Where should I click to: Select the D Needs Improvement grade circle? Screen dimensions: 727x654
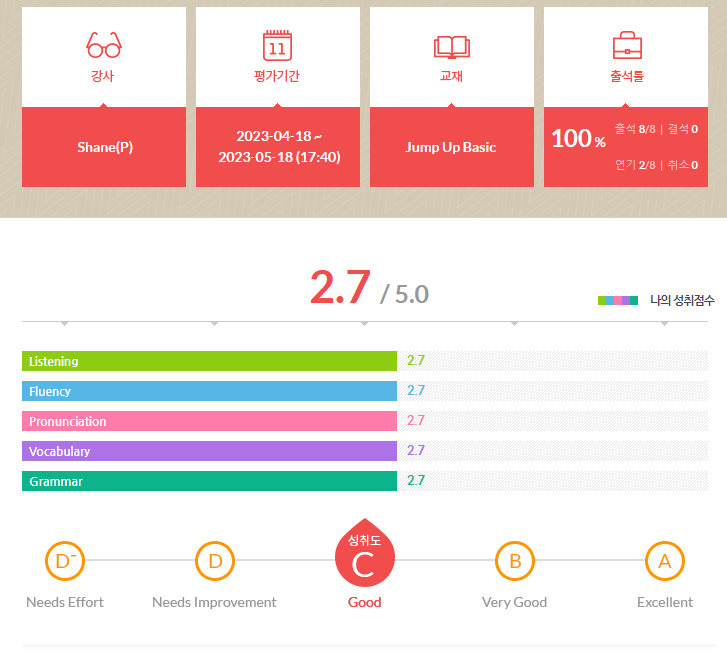point(214,561)
